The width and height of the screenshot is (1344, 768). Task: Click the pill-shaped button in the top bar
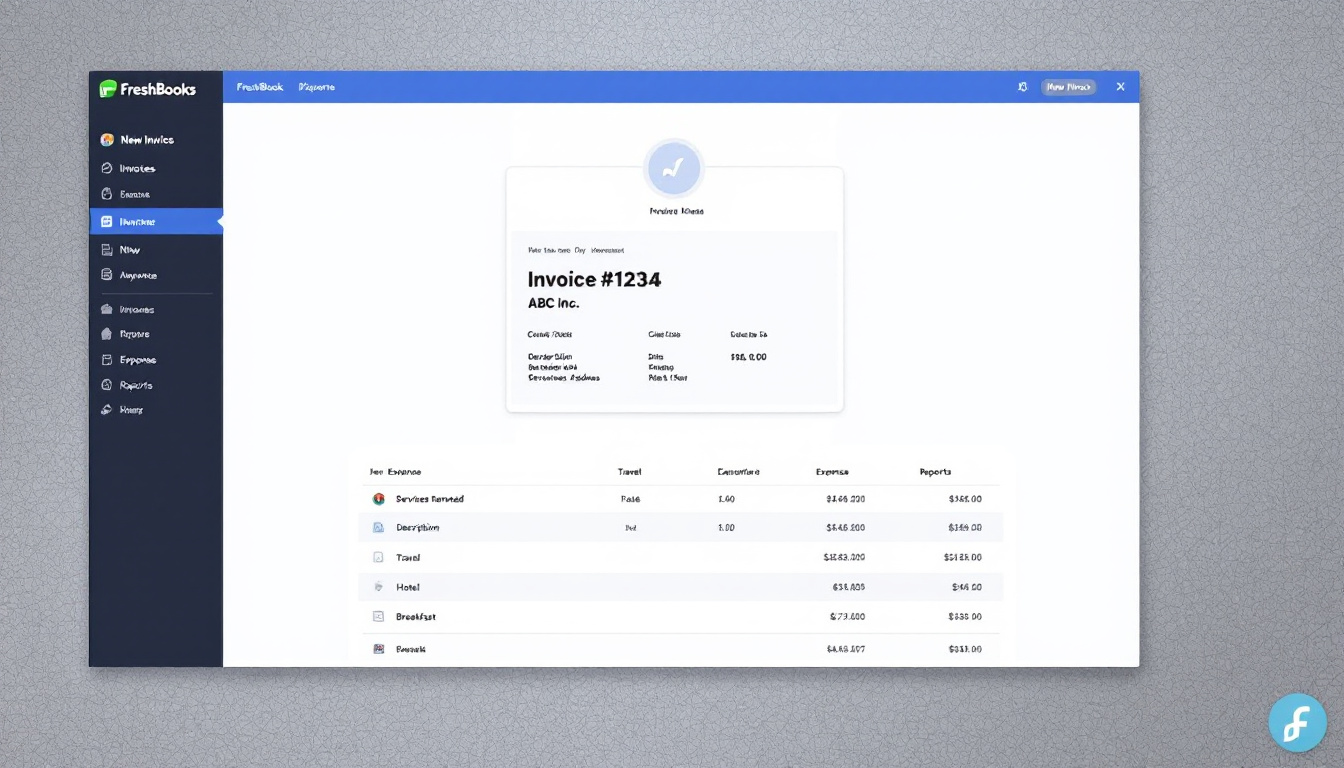(1068, 87)
